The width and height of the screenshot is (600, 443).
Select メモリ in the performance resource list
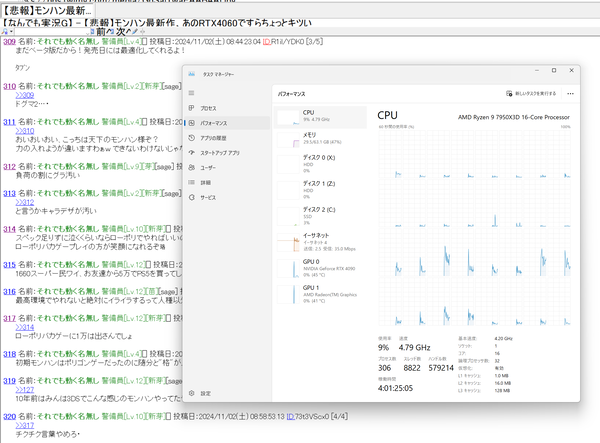point(321,139)
